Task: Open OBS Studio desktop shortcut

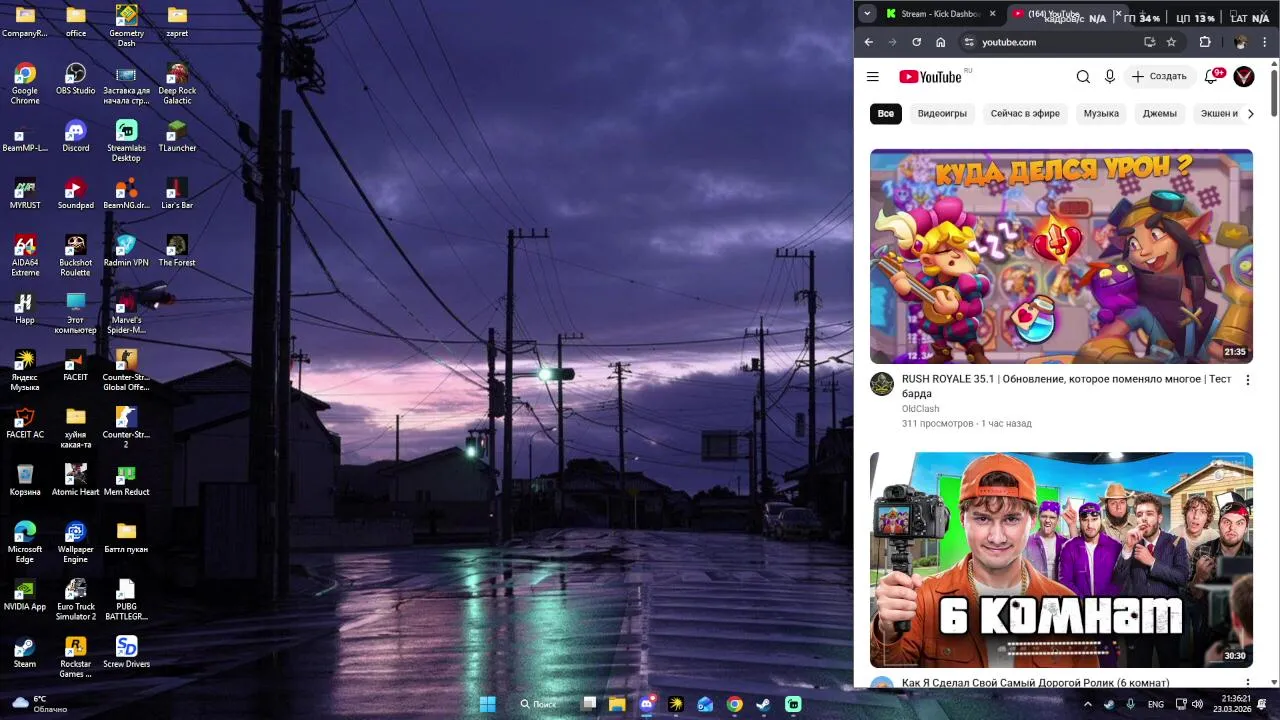Action: click(x=76, y=79)
